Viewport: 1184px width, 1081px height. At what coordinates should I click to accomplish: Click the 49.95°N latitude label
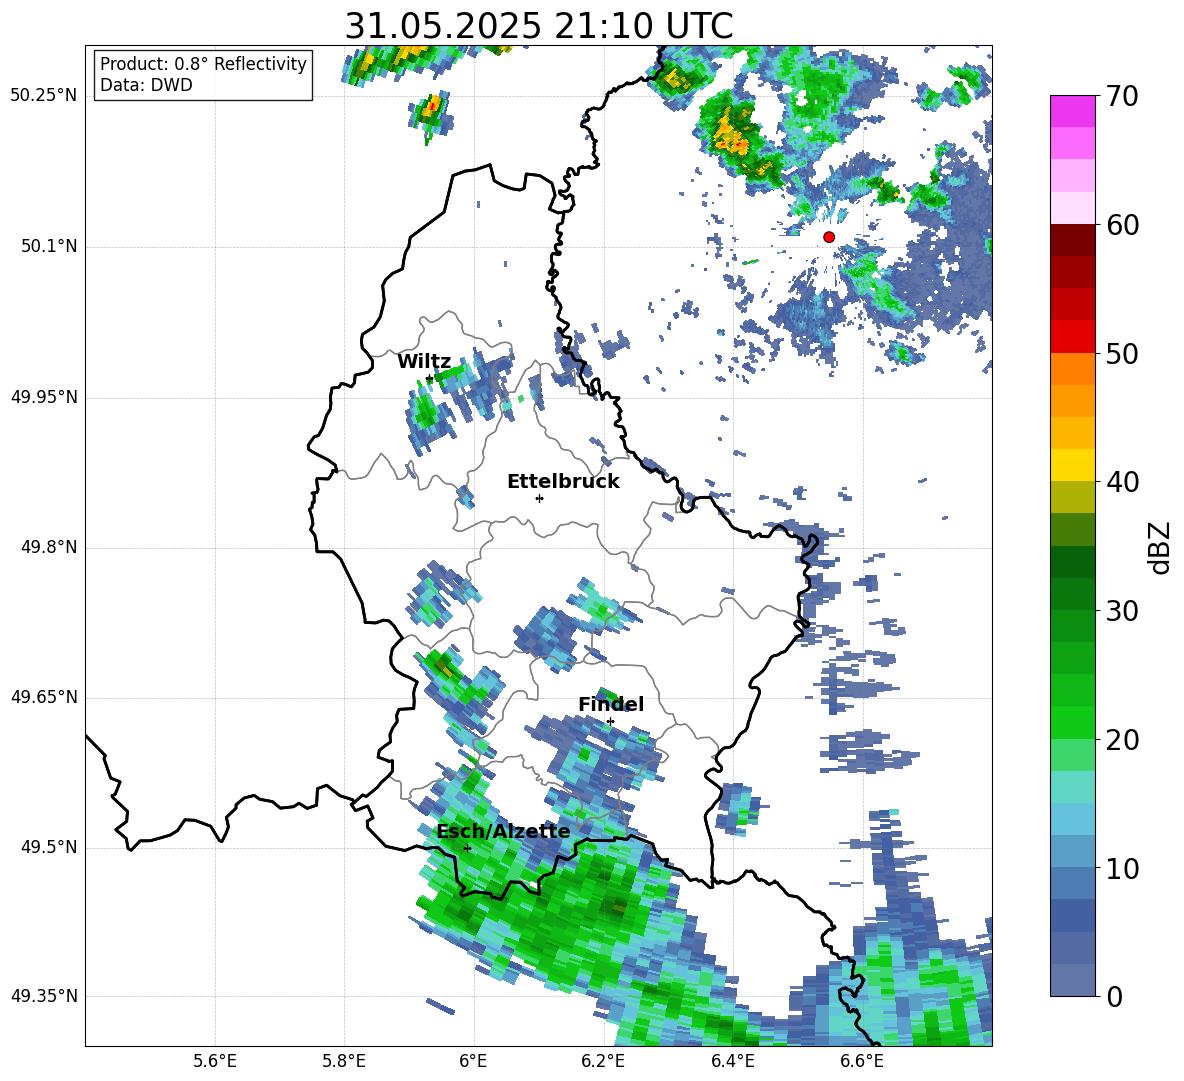click(x=44, y=397)
